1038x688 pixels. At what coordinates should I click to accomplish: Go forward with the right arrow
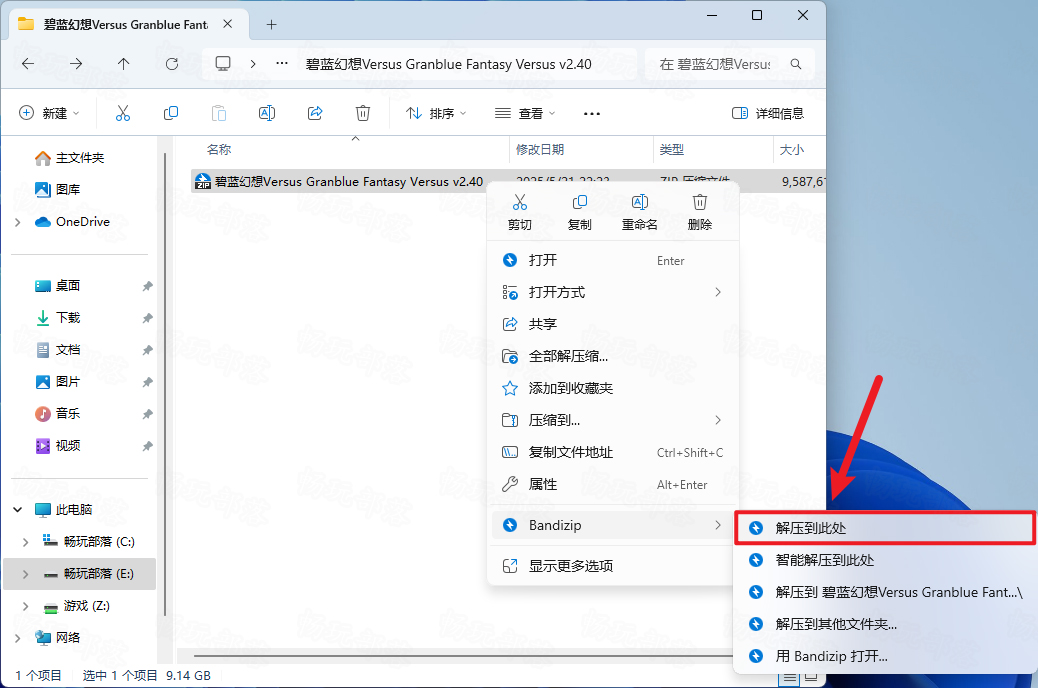pos(76,64)
